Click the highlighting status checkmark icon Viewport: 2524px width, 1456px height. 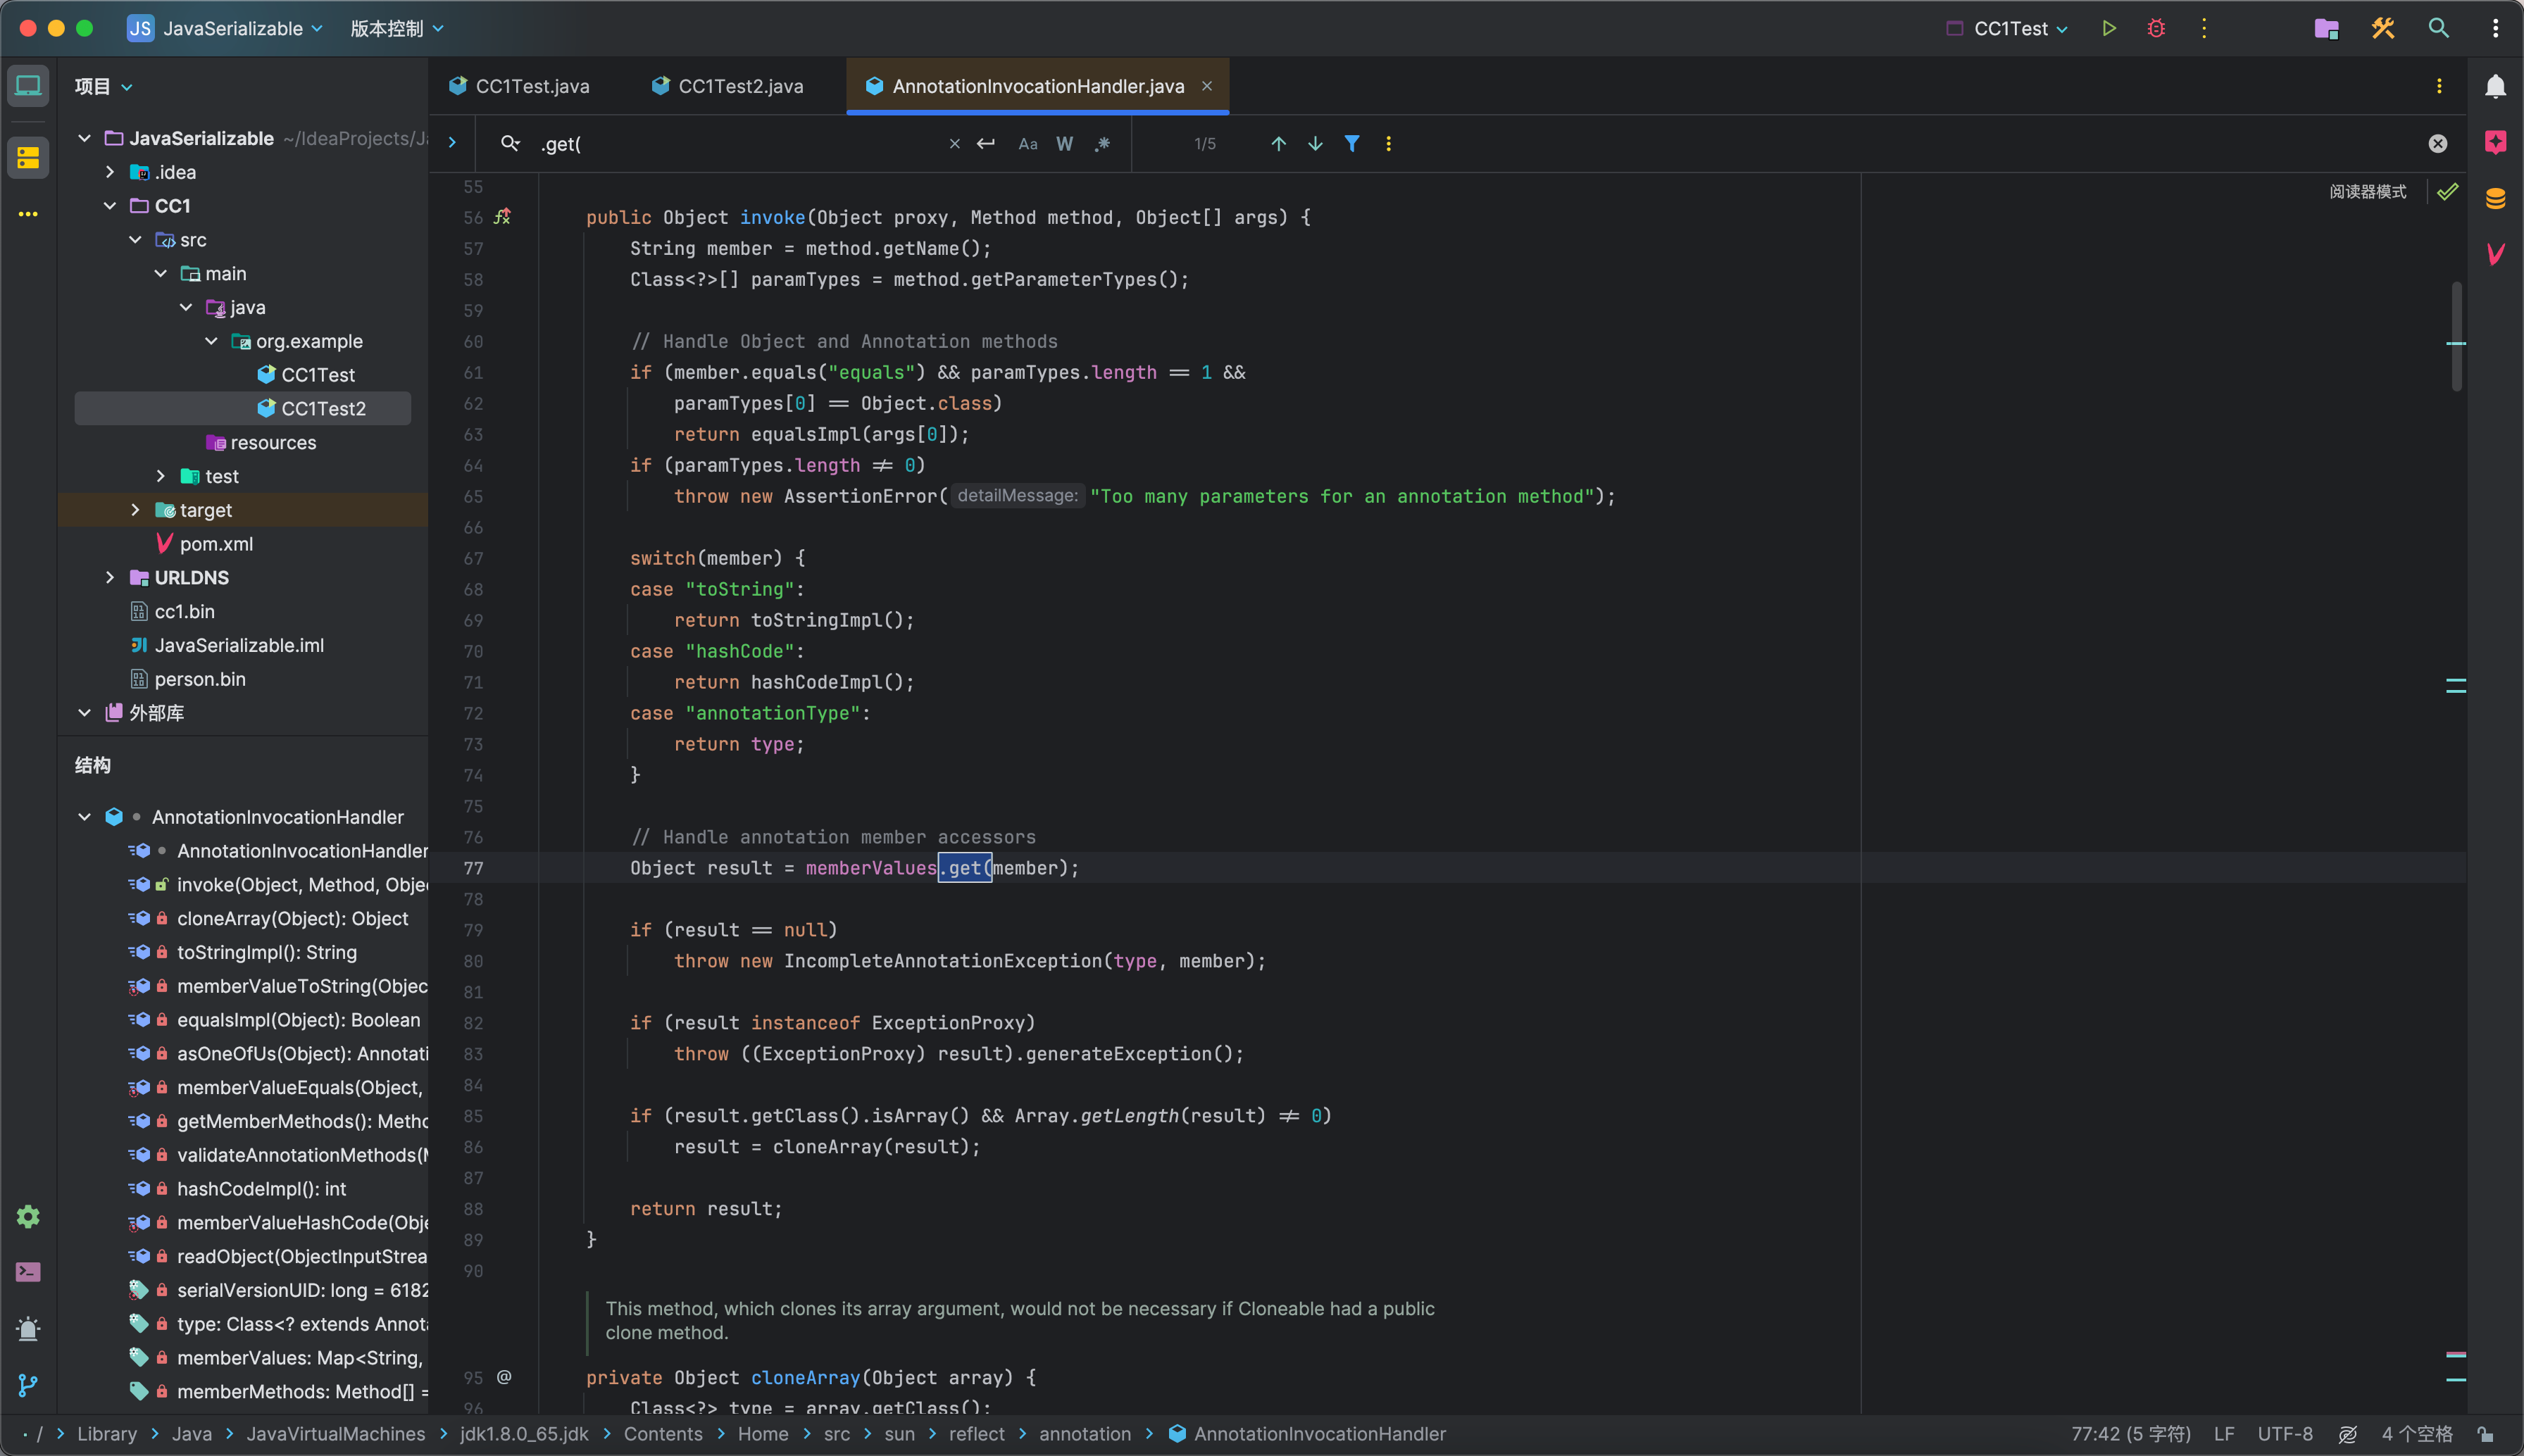click(2447, 192)
